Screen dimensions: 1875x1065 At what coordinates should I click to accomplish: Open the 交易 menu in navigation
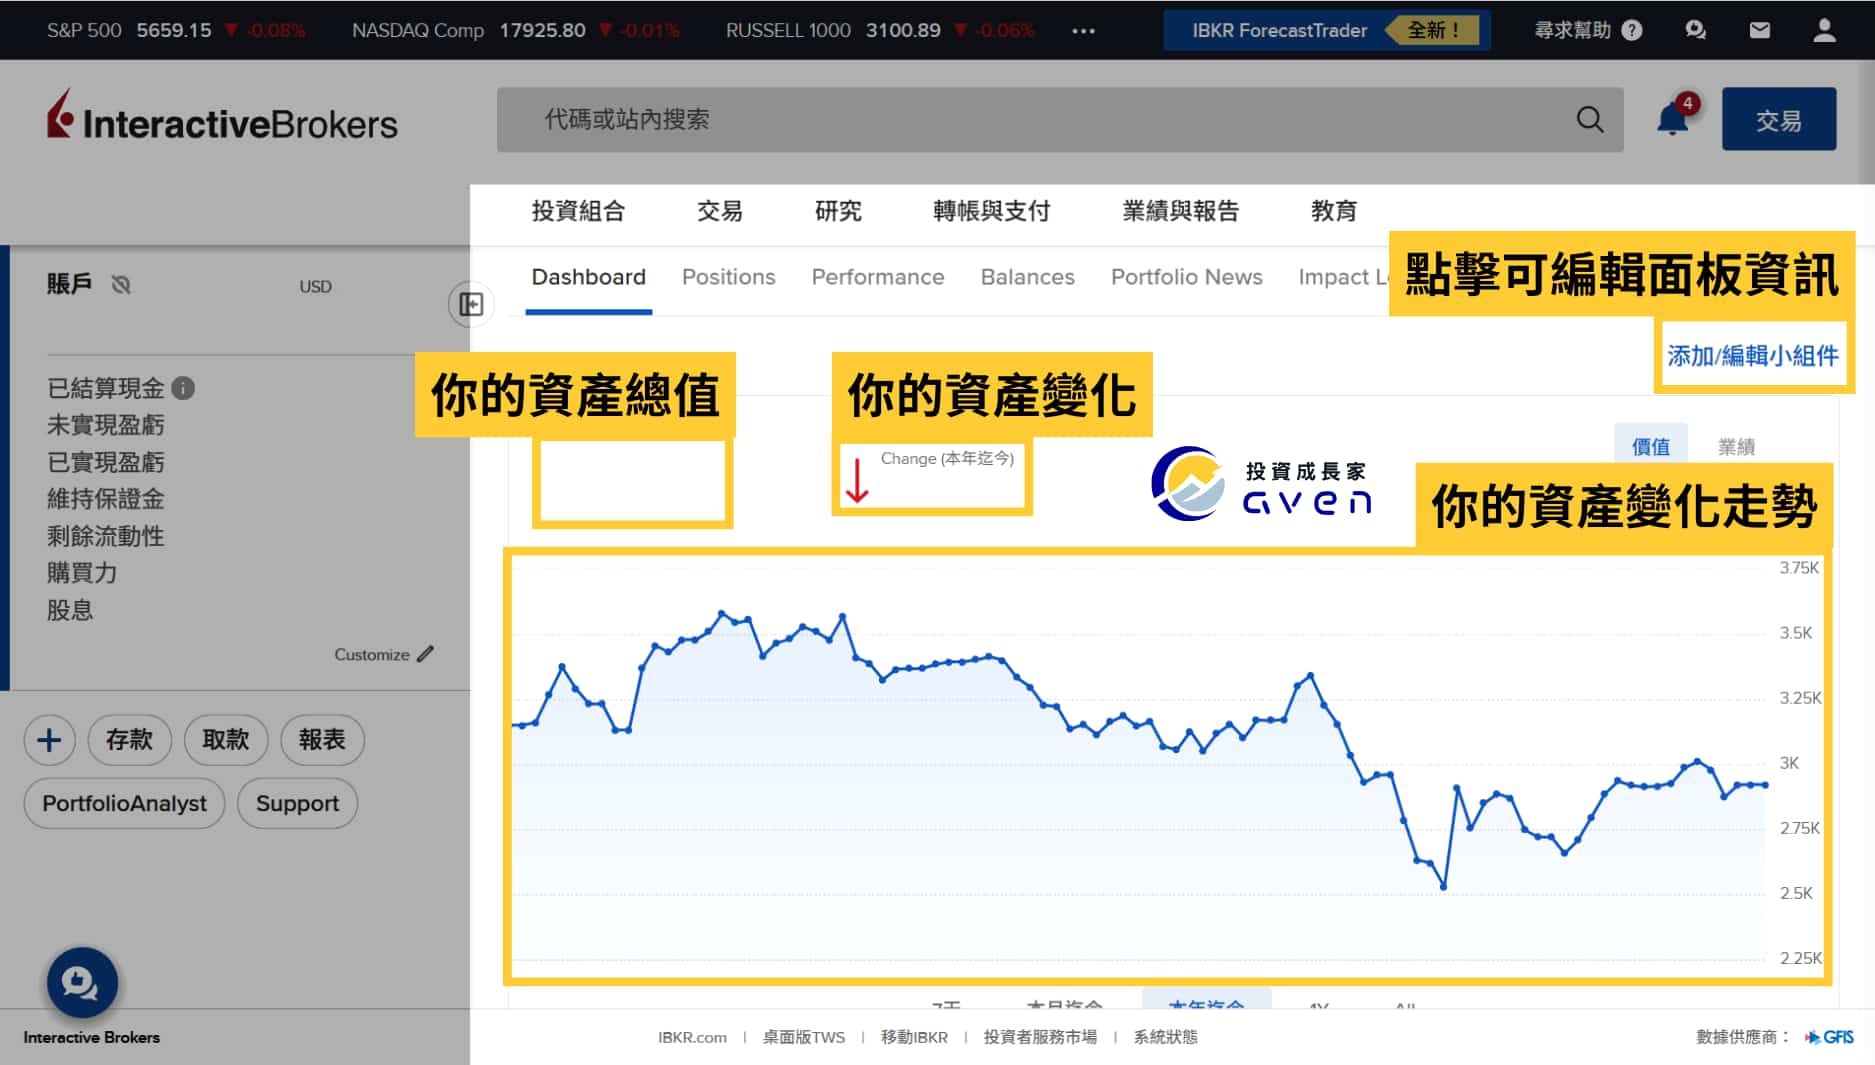tap(720, 211)
